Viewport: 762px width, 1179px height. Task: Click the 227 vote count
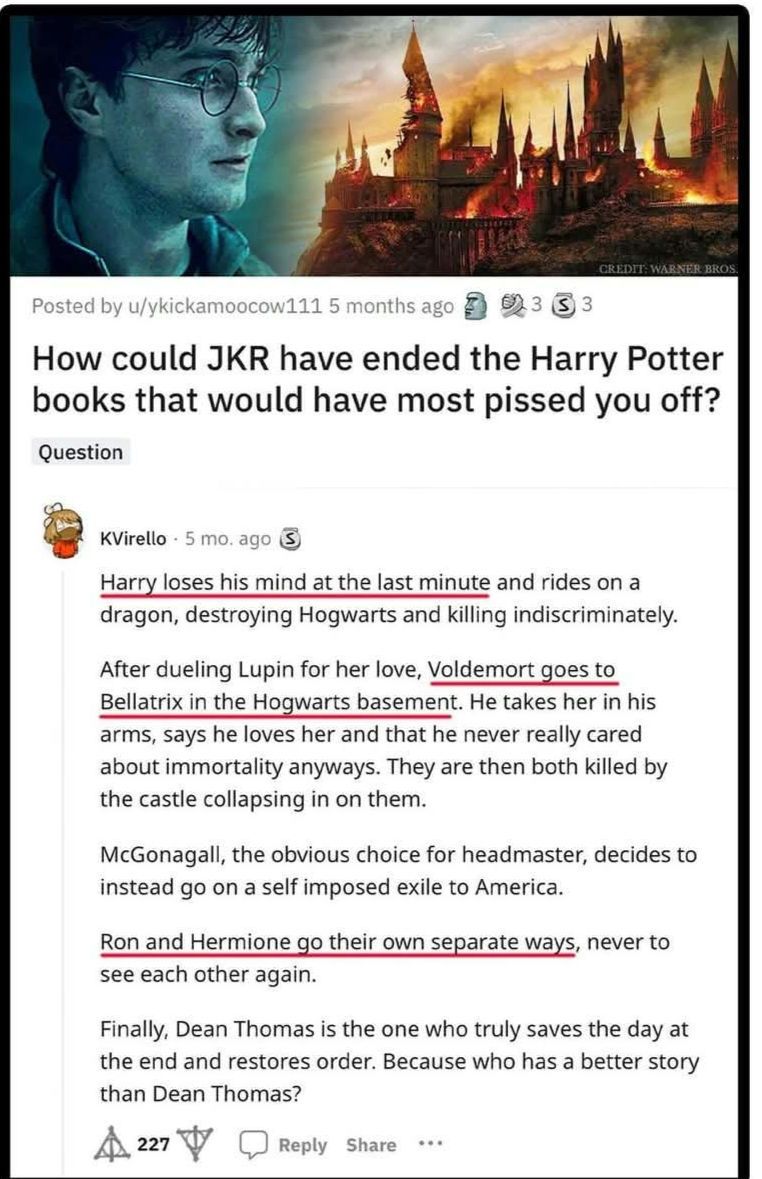[x=153, y=1144]
